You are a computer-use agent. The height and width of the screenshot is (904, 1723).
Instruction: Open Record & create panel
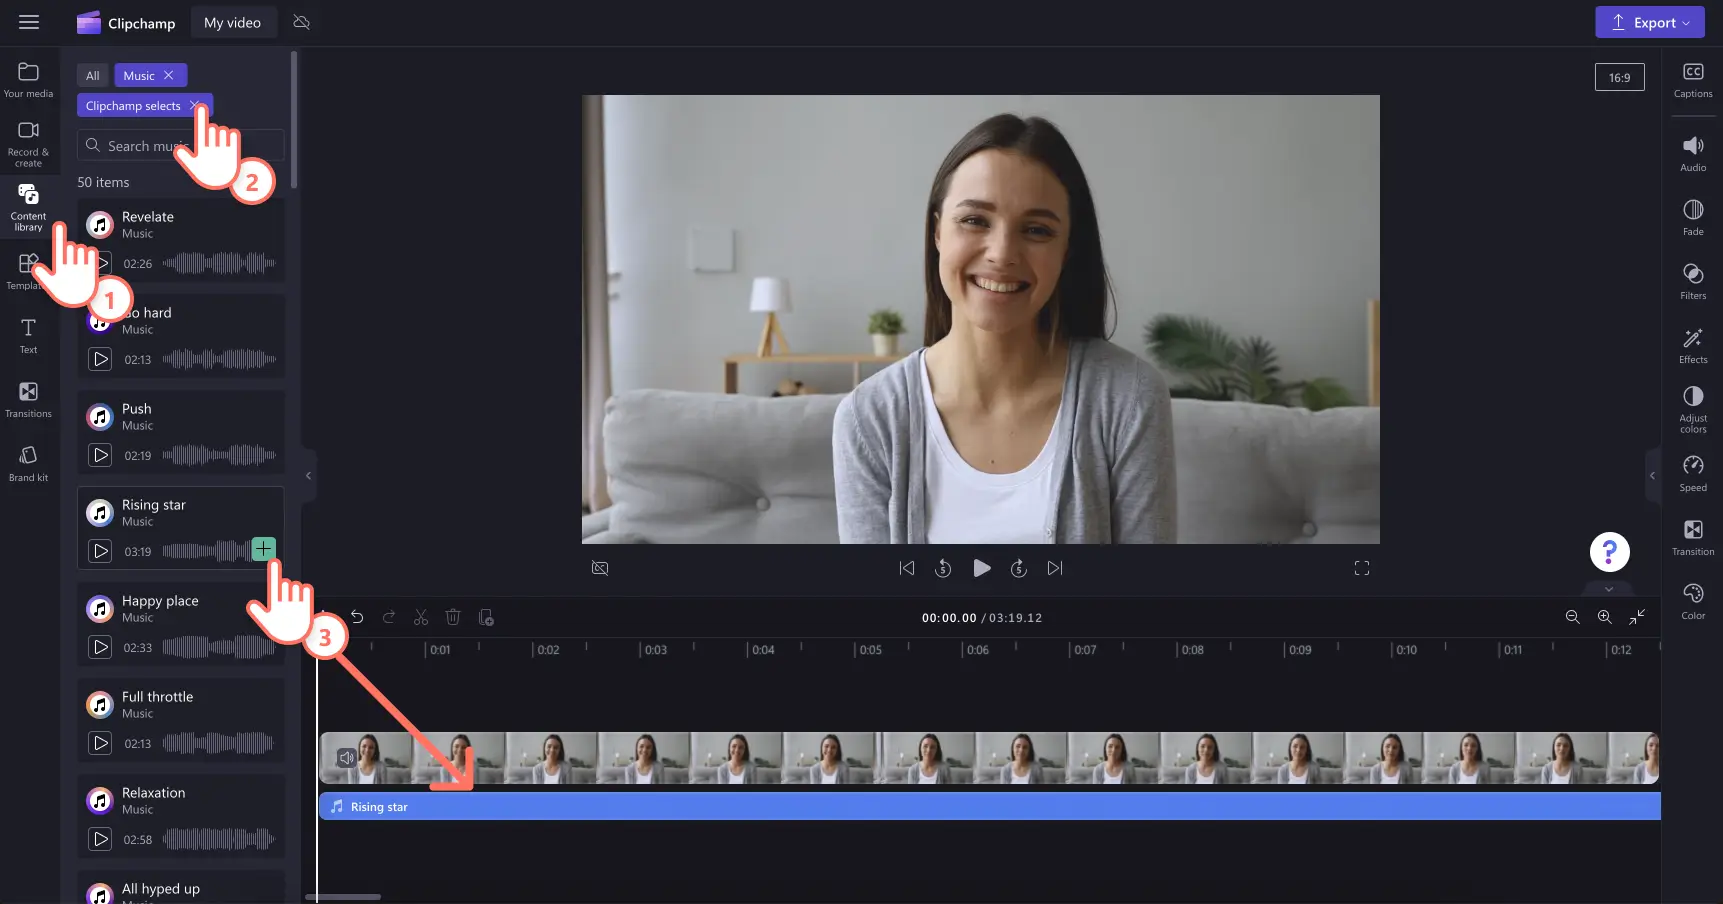tap(28, 143)
